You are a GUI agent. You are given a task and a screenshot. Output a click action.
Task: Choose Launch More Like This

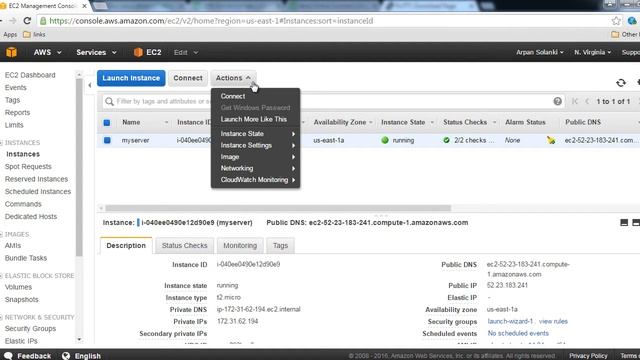[x=253, y=119]
